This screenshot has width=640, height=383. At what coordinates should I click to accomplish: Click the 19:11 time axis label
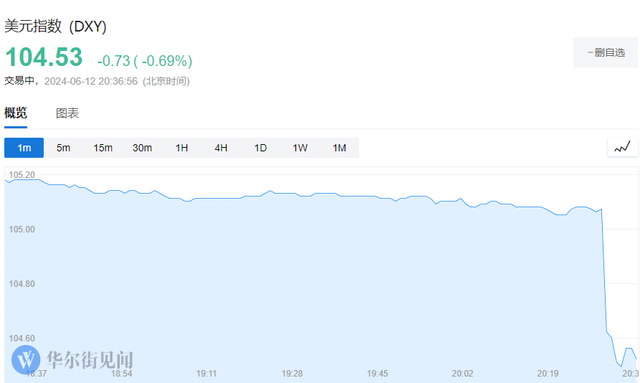click(x=207, y=374)
